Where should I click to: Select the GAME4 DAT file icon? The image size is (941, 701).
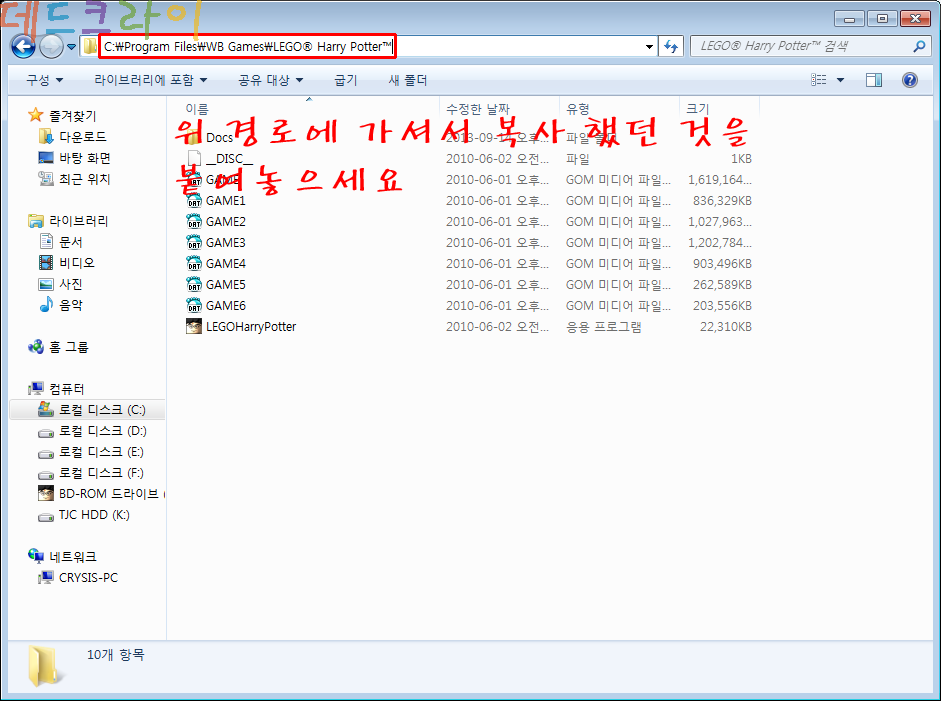coord(194,263)
